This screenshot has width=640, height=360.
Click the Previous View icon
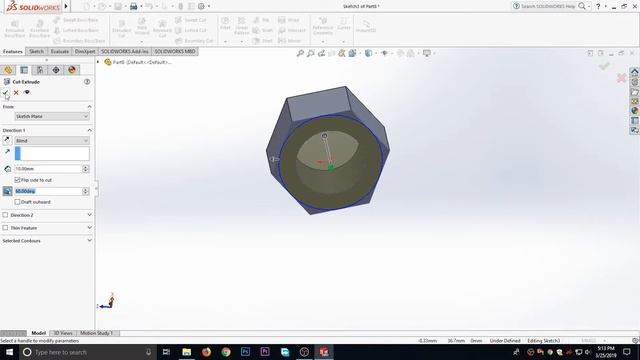[321, 53]
